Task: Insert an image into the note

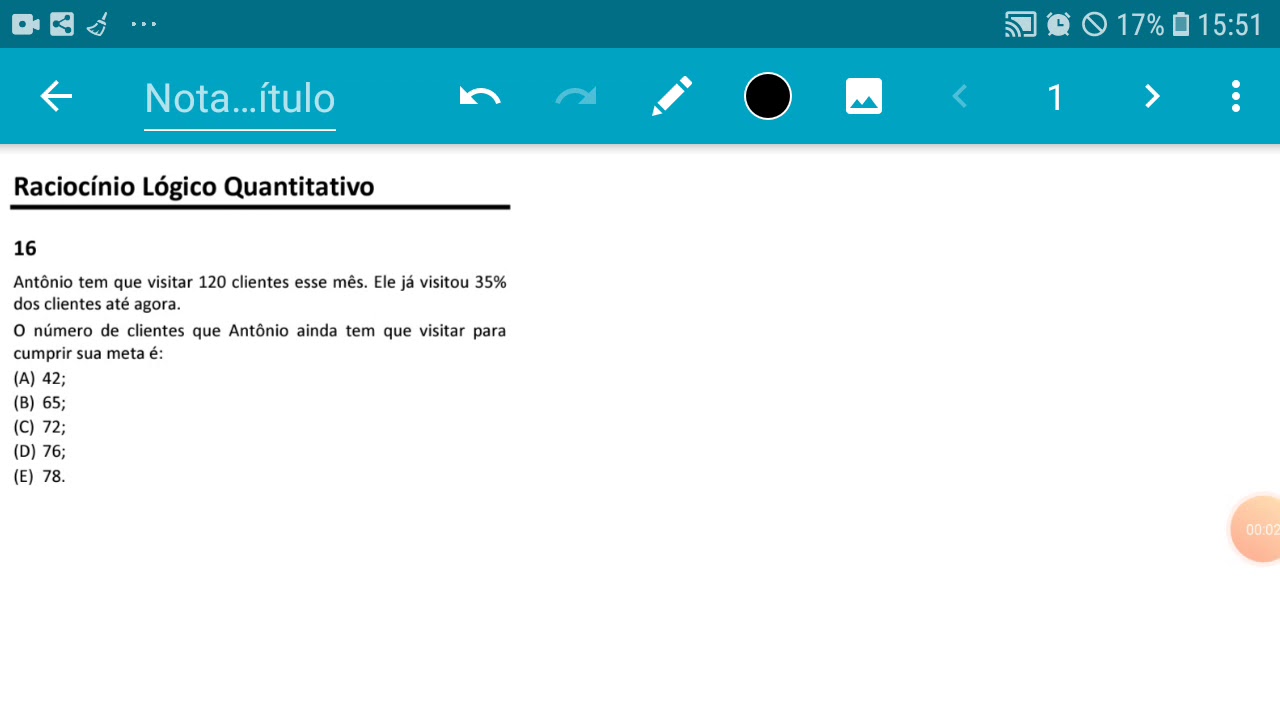Action: 864,97
